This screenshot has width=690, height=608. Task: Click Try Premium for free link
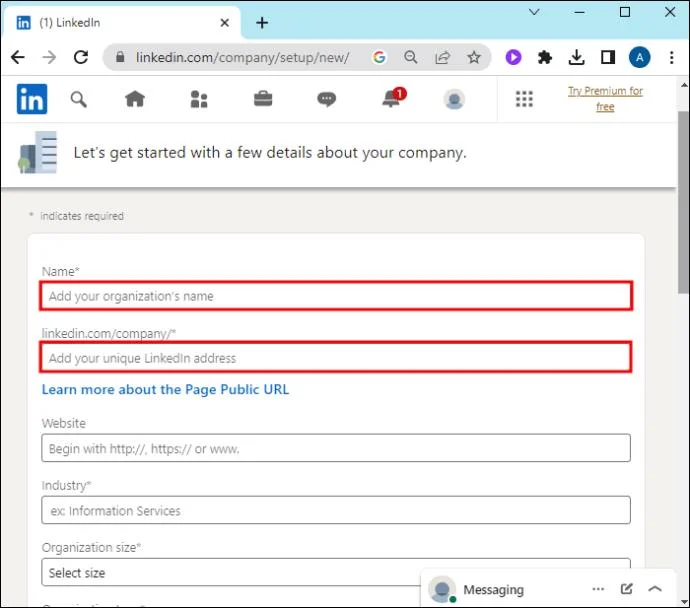click(605, 99)
